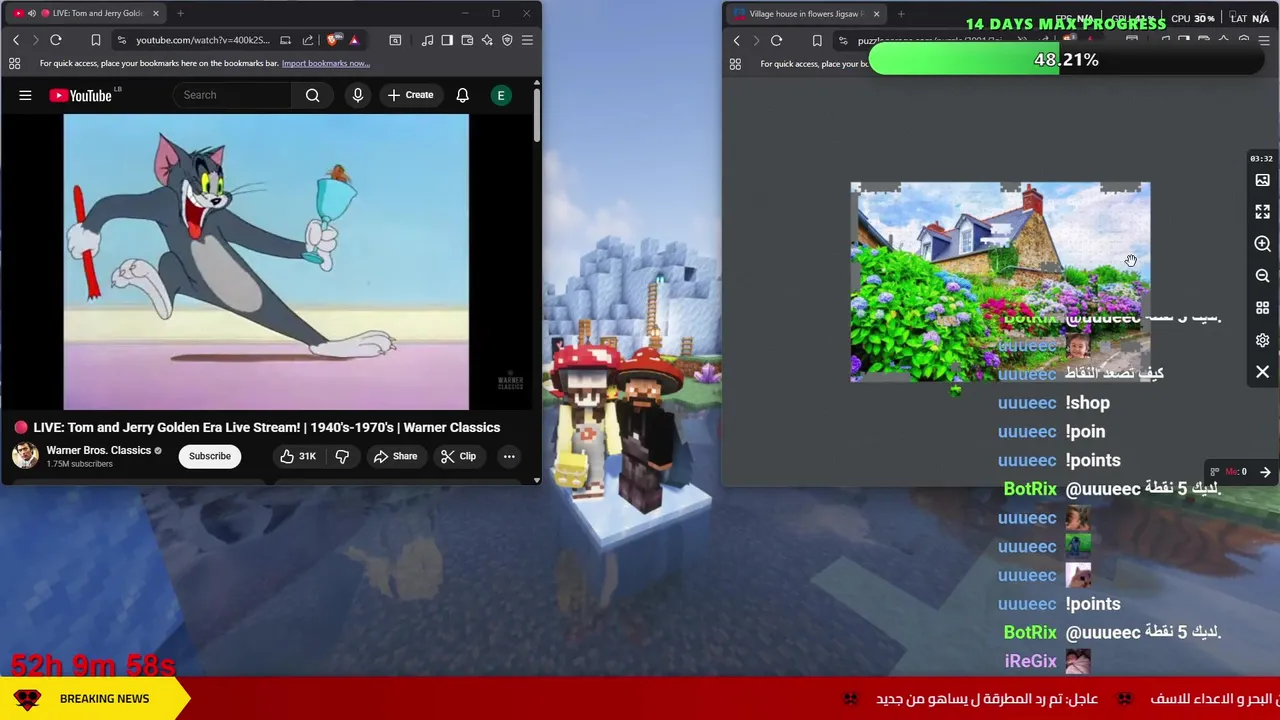
Task: Click the share icon in YouTube address bar
Action: click(x=308, y=40)
